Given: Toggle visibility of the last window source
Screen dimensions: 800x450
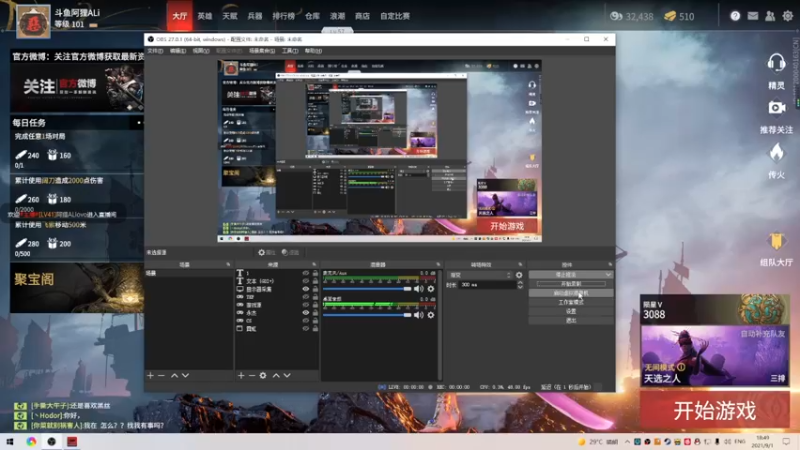Looking at the screenshot, I should (x=306, y=329).
